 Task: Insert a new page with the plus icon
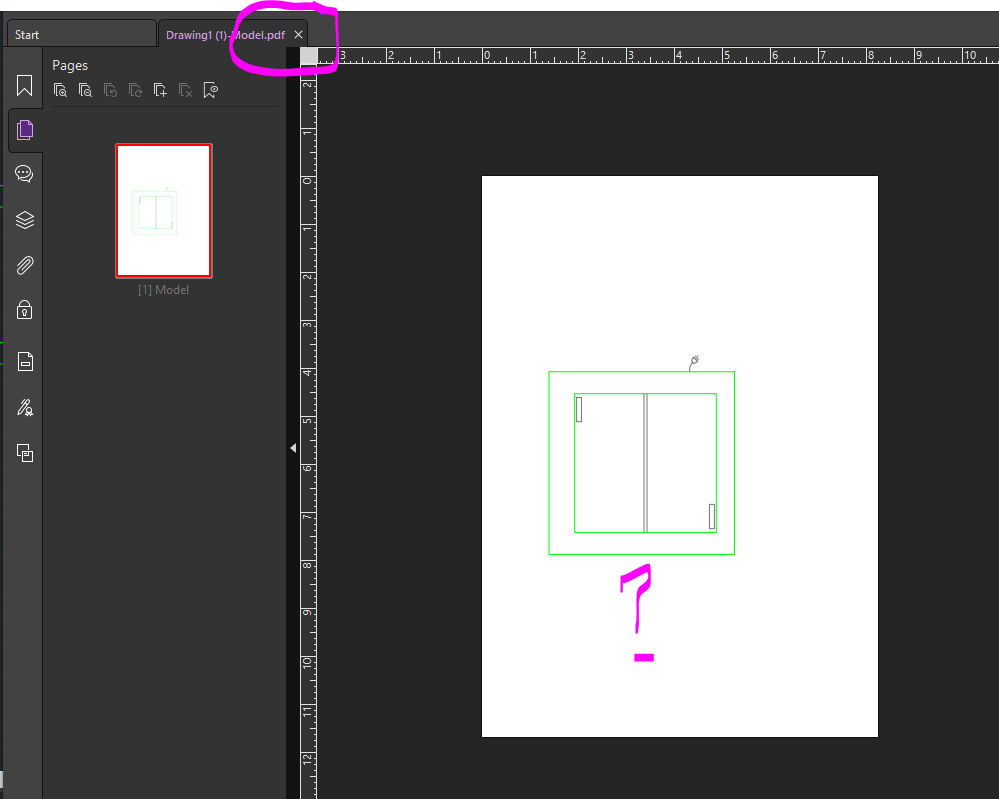click(160, 89)
